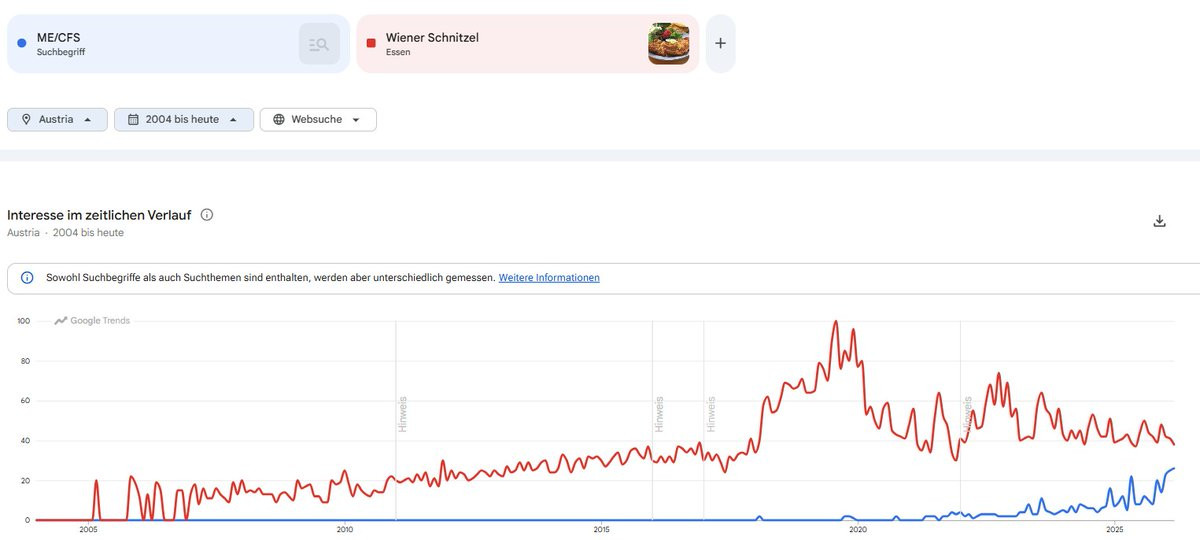Click the calendar icon in date filter
The height and width of the screenshot is (540, 1200).
coord(133,119)
